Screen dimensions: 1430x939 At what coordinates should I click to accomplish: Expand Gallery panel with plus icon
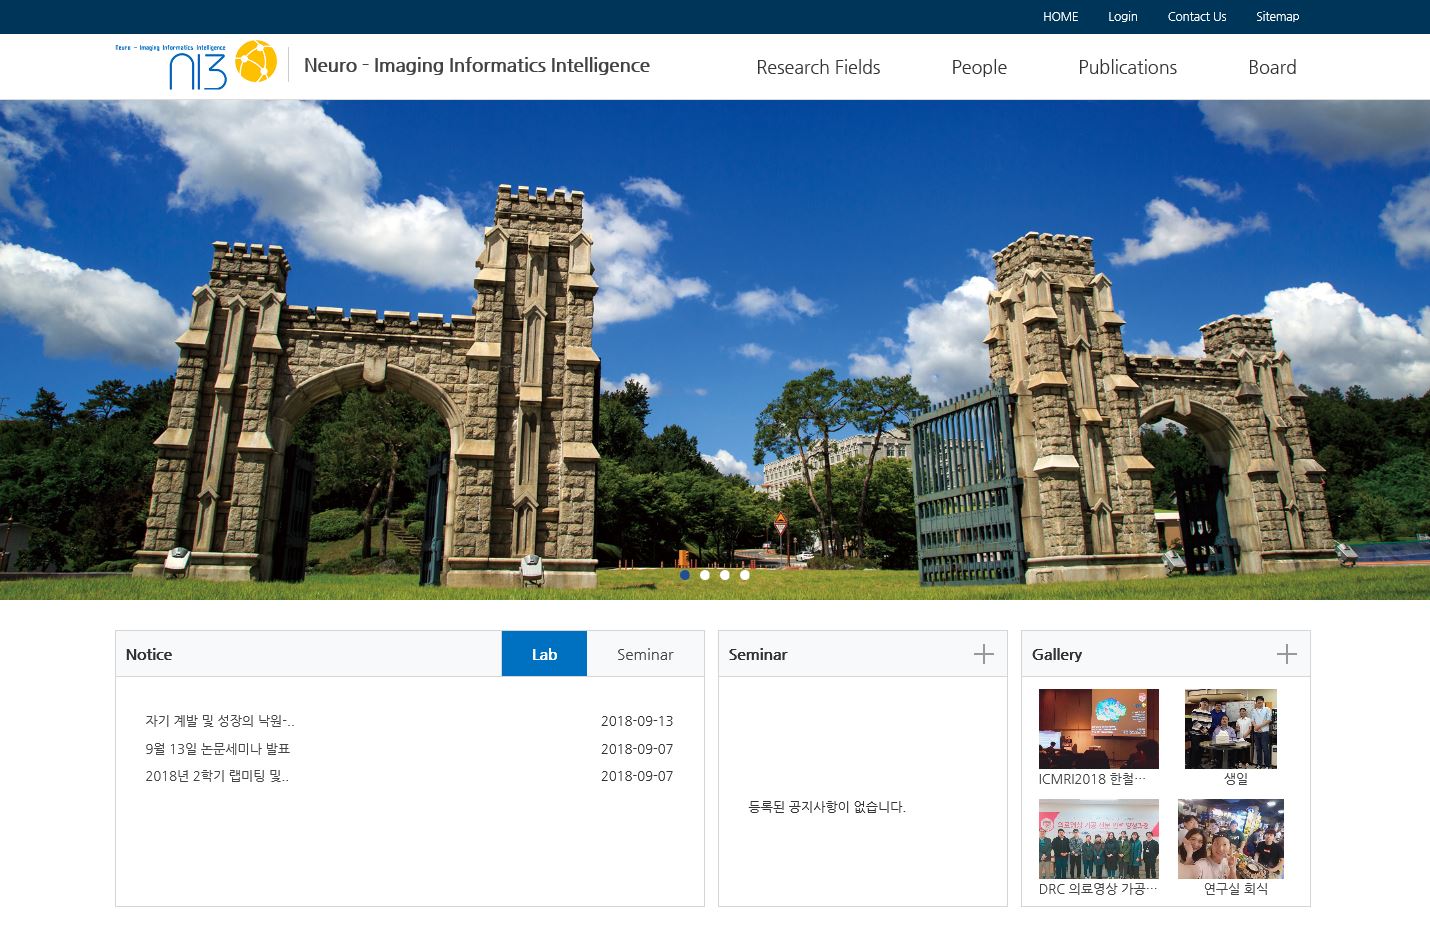[x=1286, y=654]
